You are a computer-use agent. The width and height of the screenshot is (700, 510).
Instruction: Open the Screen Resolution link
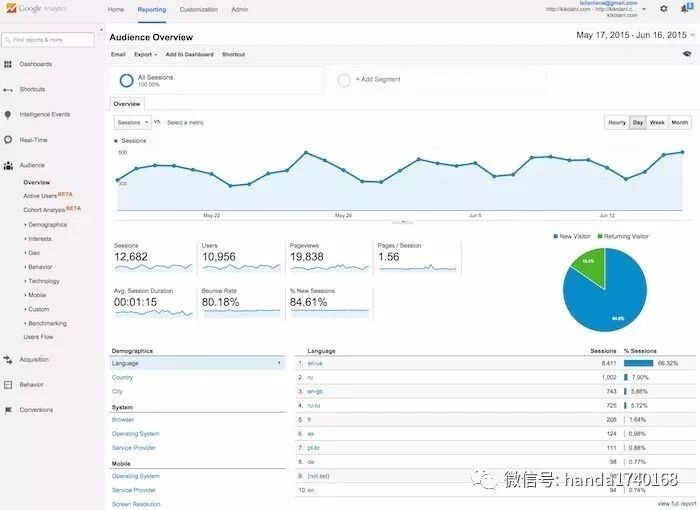pyautogui.click(x=136, y=504)
